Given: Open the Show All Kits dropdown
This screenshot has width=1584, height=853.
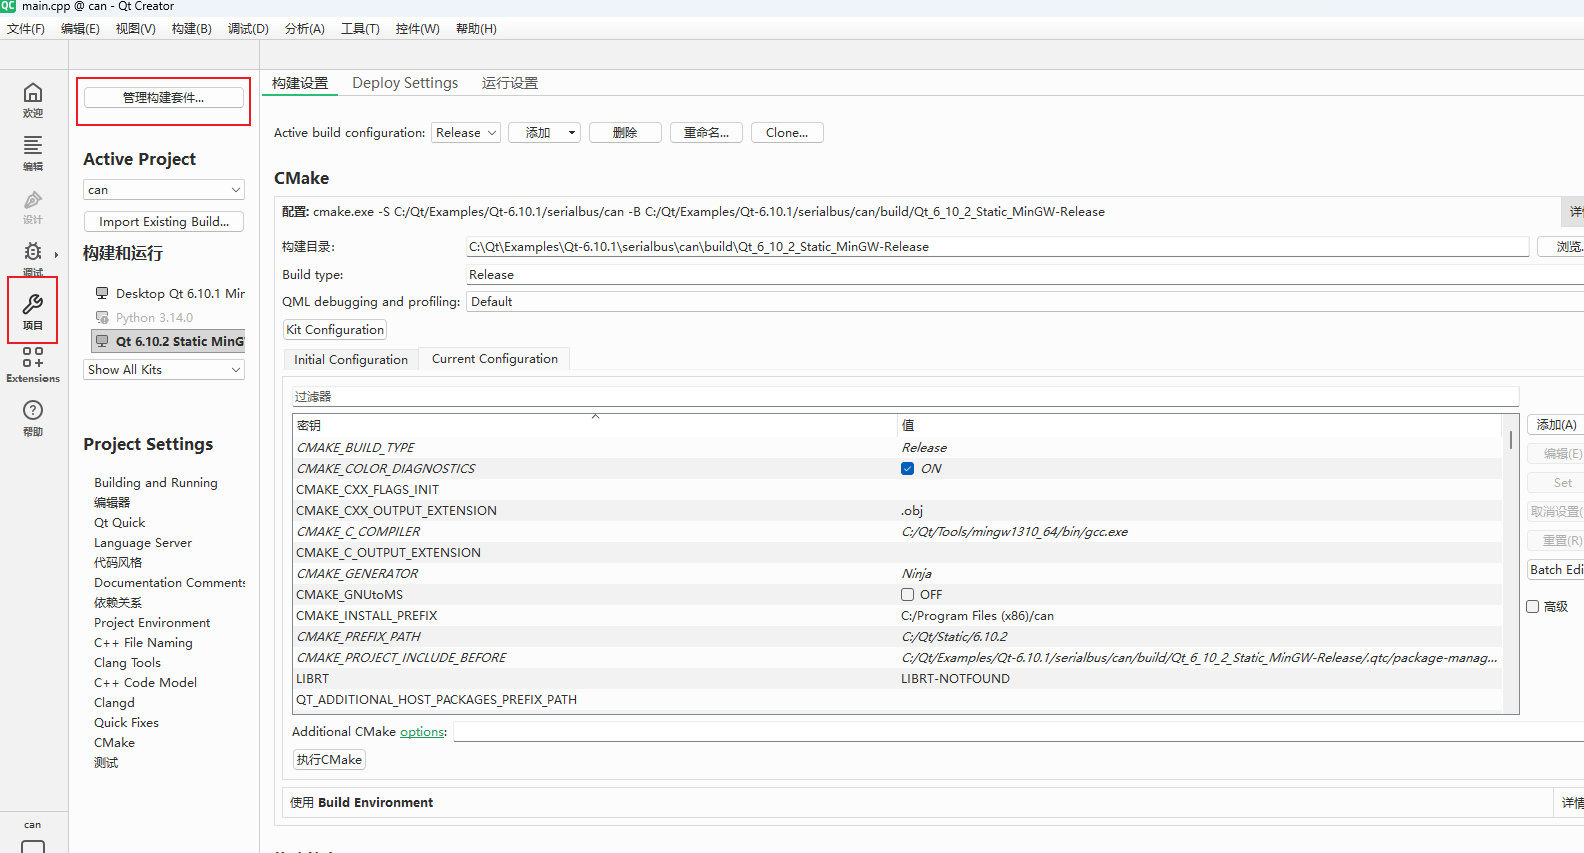Looking at the screenshot, I should click(164, 369).
